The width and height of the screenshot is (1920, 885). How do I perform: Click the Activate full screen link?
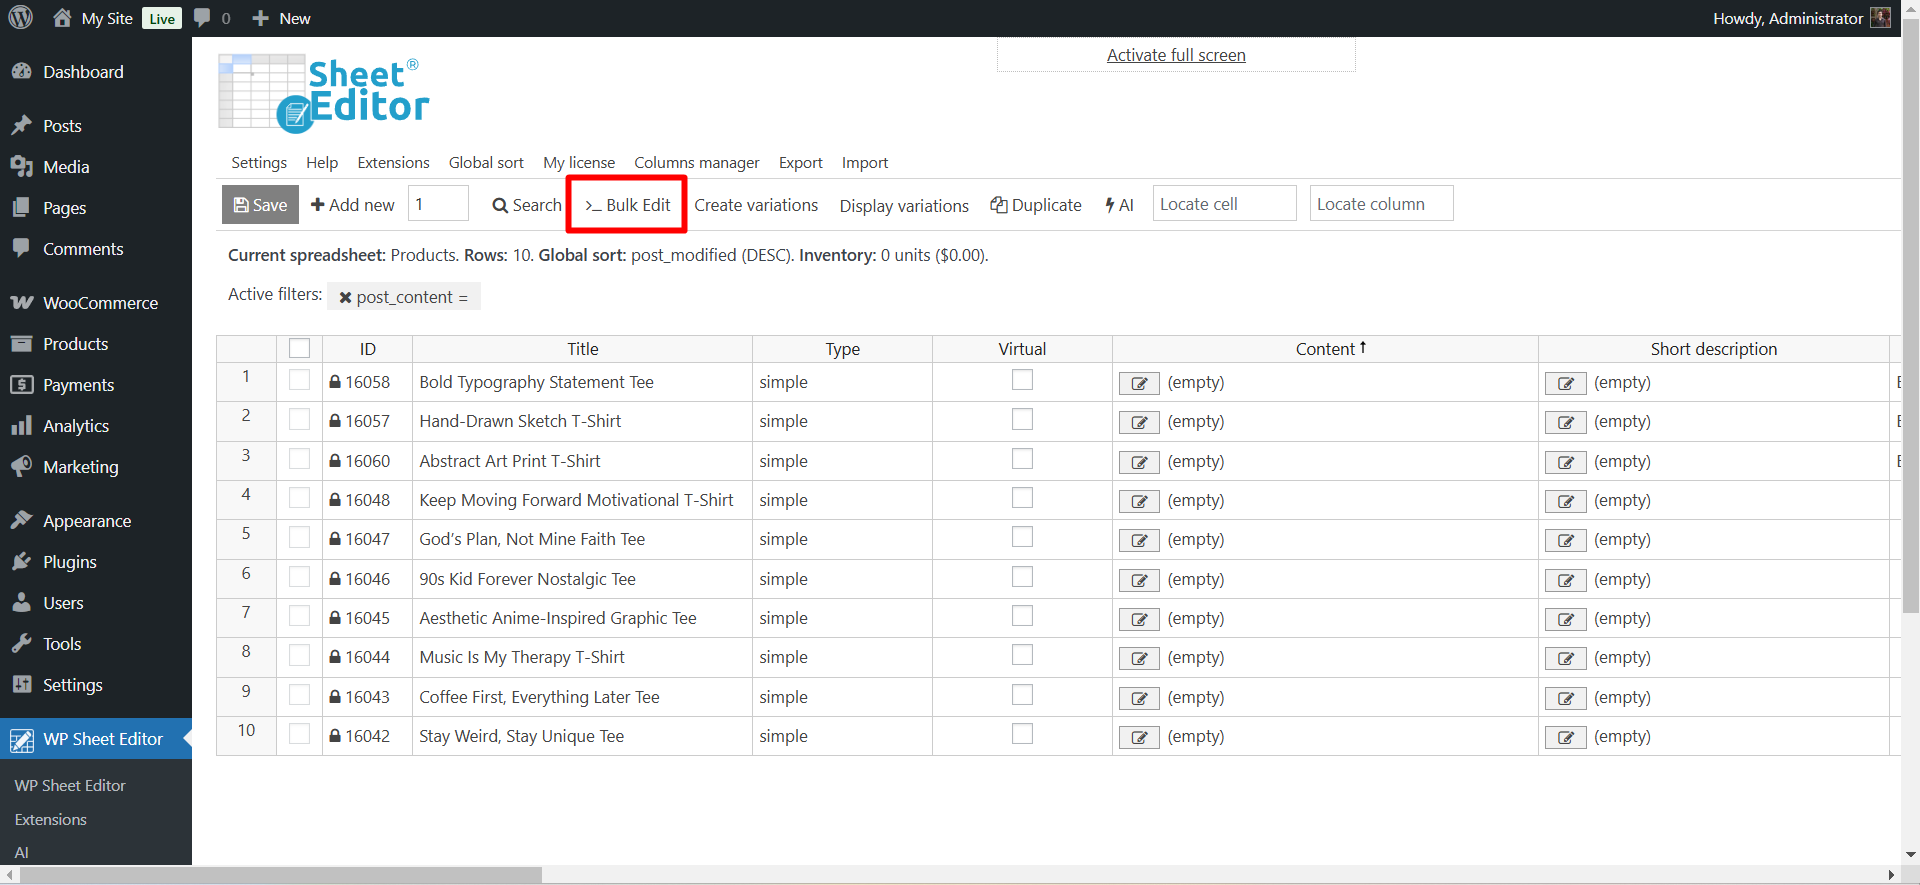pos(1176,55)
